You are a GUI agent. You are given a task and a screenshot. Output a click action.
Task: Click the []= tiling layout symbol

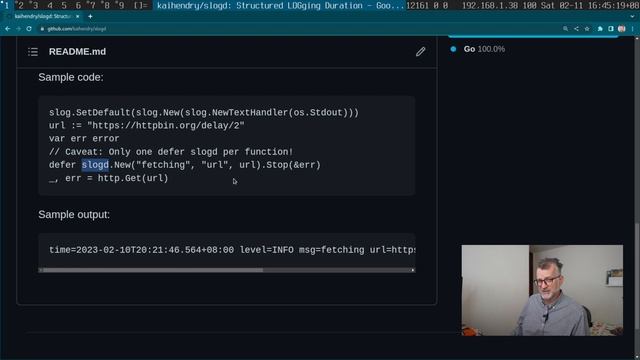(x=140, y=6)
